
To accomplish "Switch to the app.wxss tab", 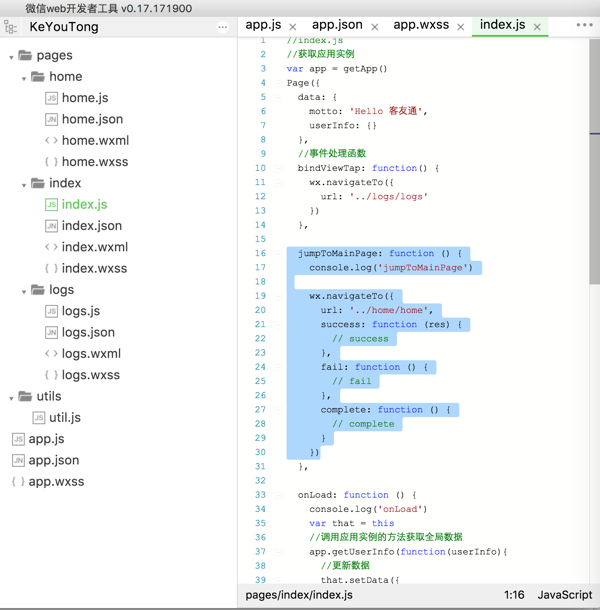I will pos(421,25).
